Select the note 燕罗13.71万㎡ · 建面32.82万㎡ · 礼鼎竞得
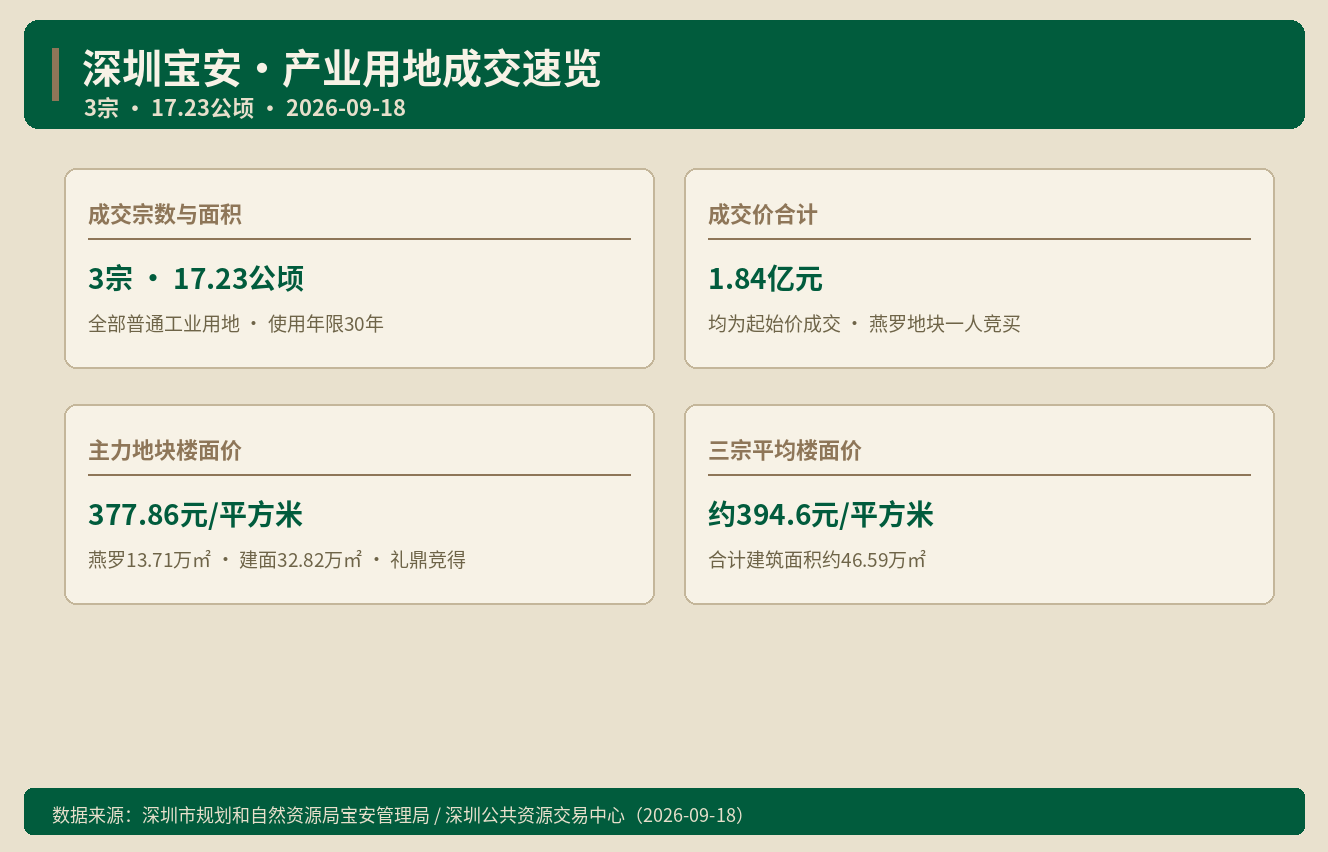This screenshot has height=852, width=1328. [x=277, y=560]
